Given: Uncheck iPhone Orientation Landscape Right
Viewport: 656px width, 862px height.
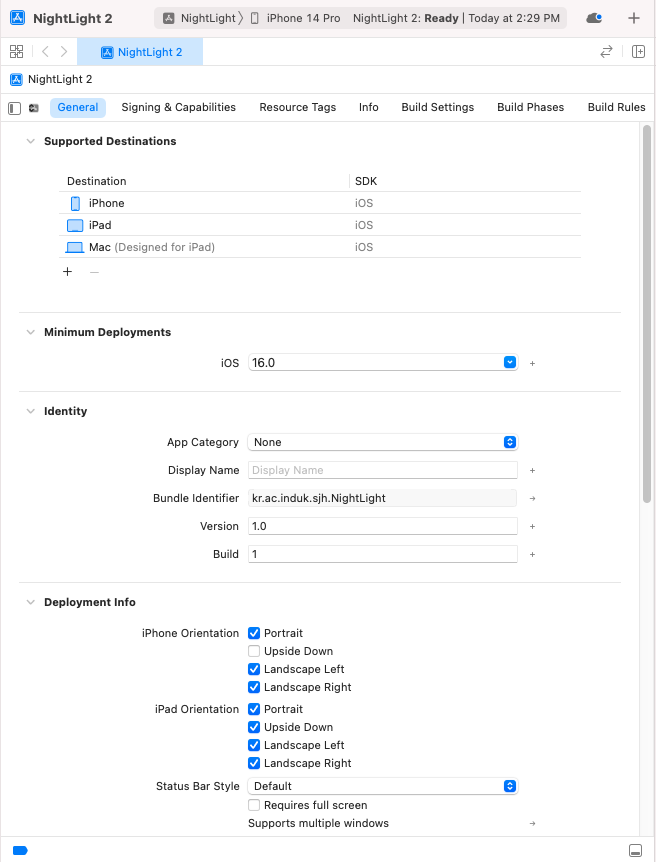Looking at the screenshot, I should [254, 687].
